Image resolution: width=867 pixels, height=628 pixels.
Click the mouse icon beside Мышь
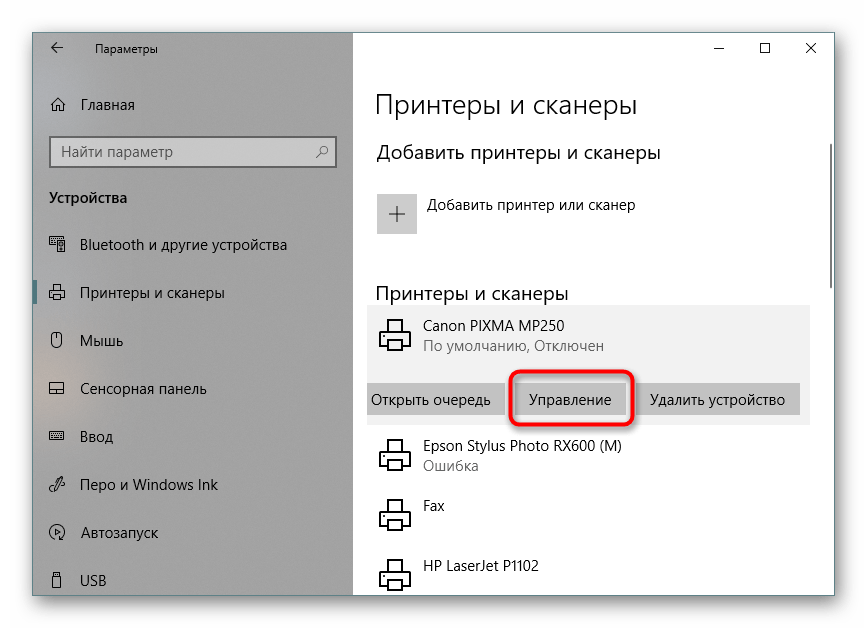55,341
